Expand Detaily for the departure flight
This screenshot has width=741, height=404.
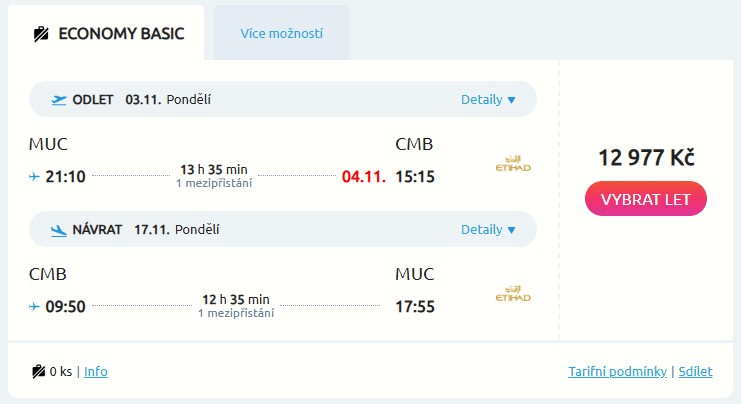click(488, 99)
